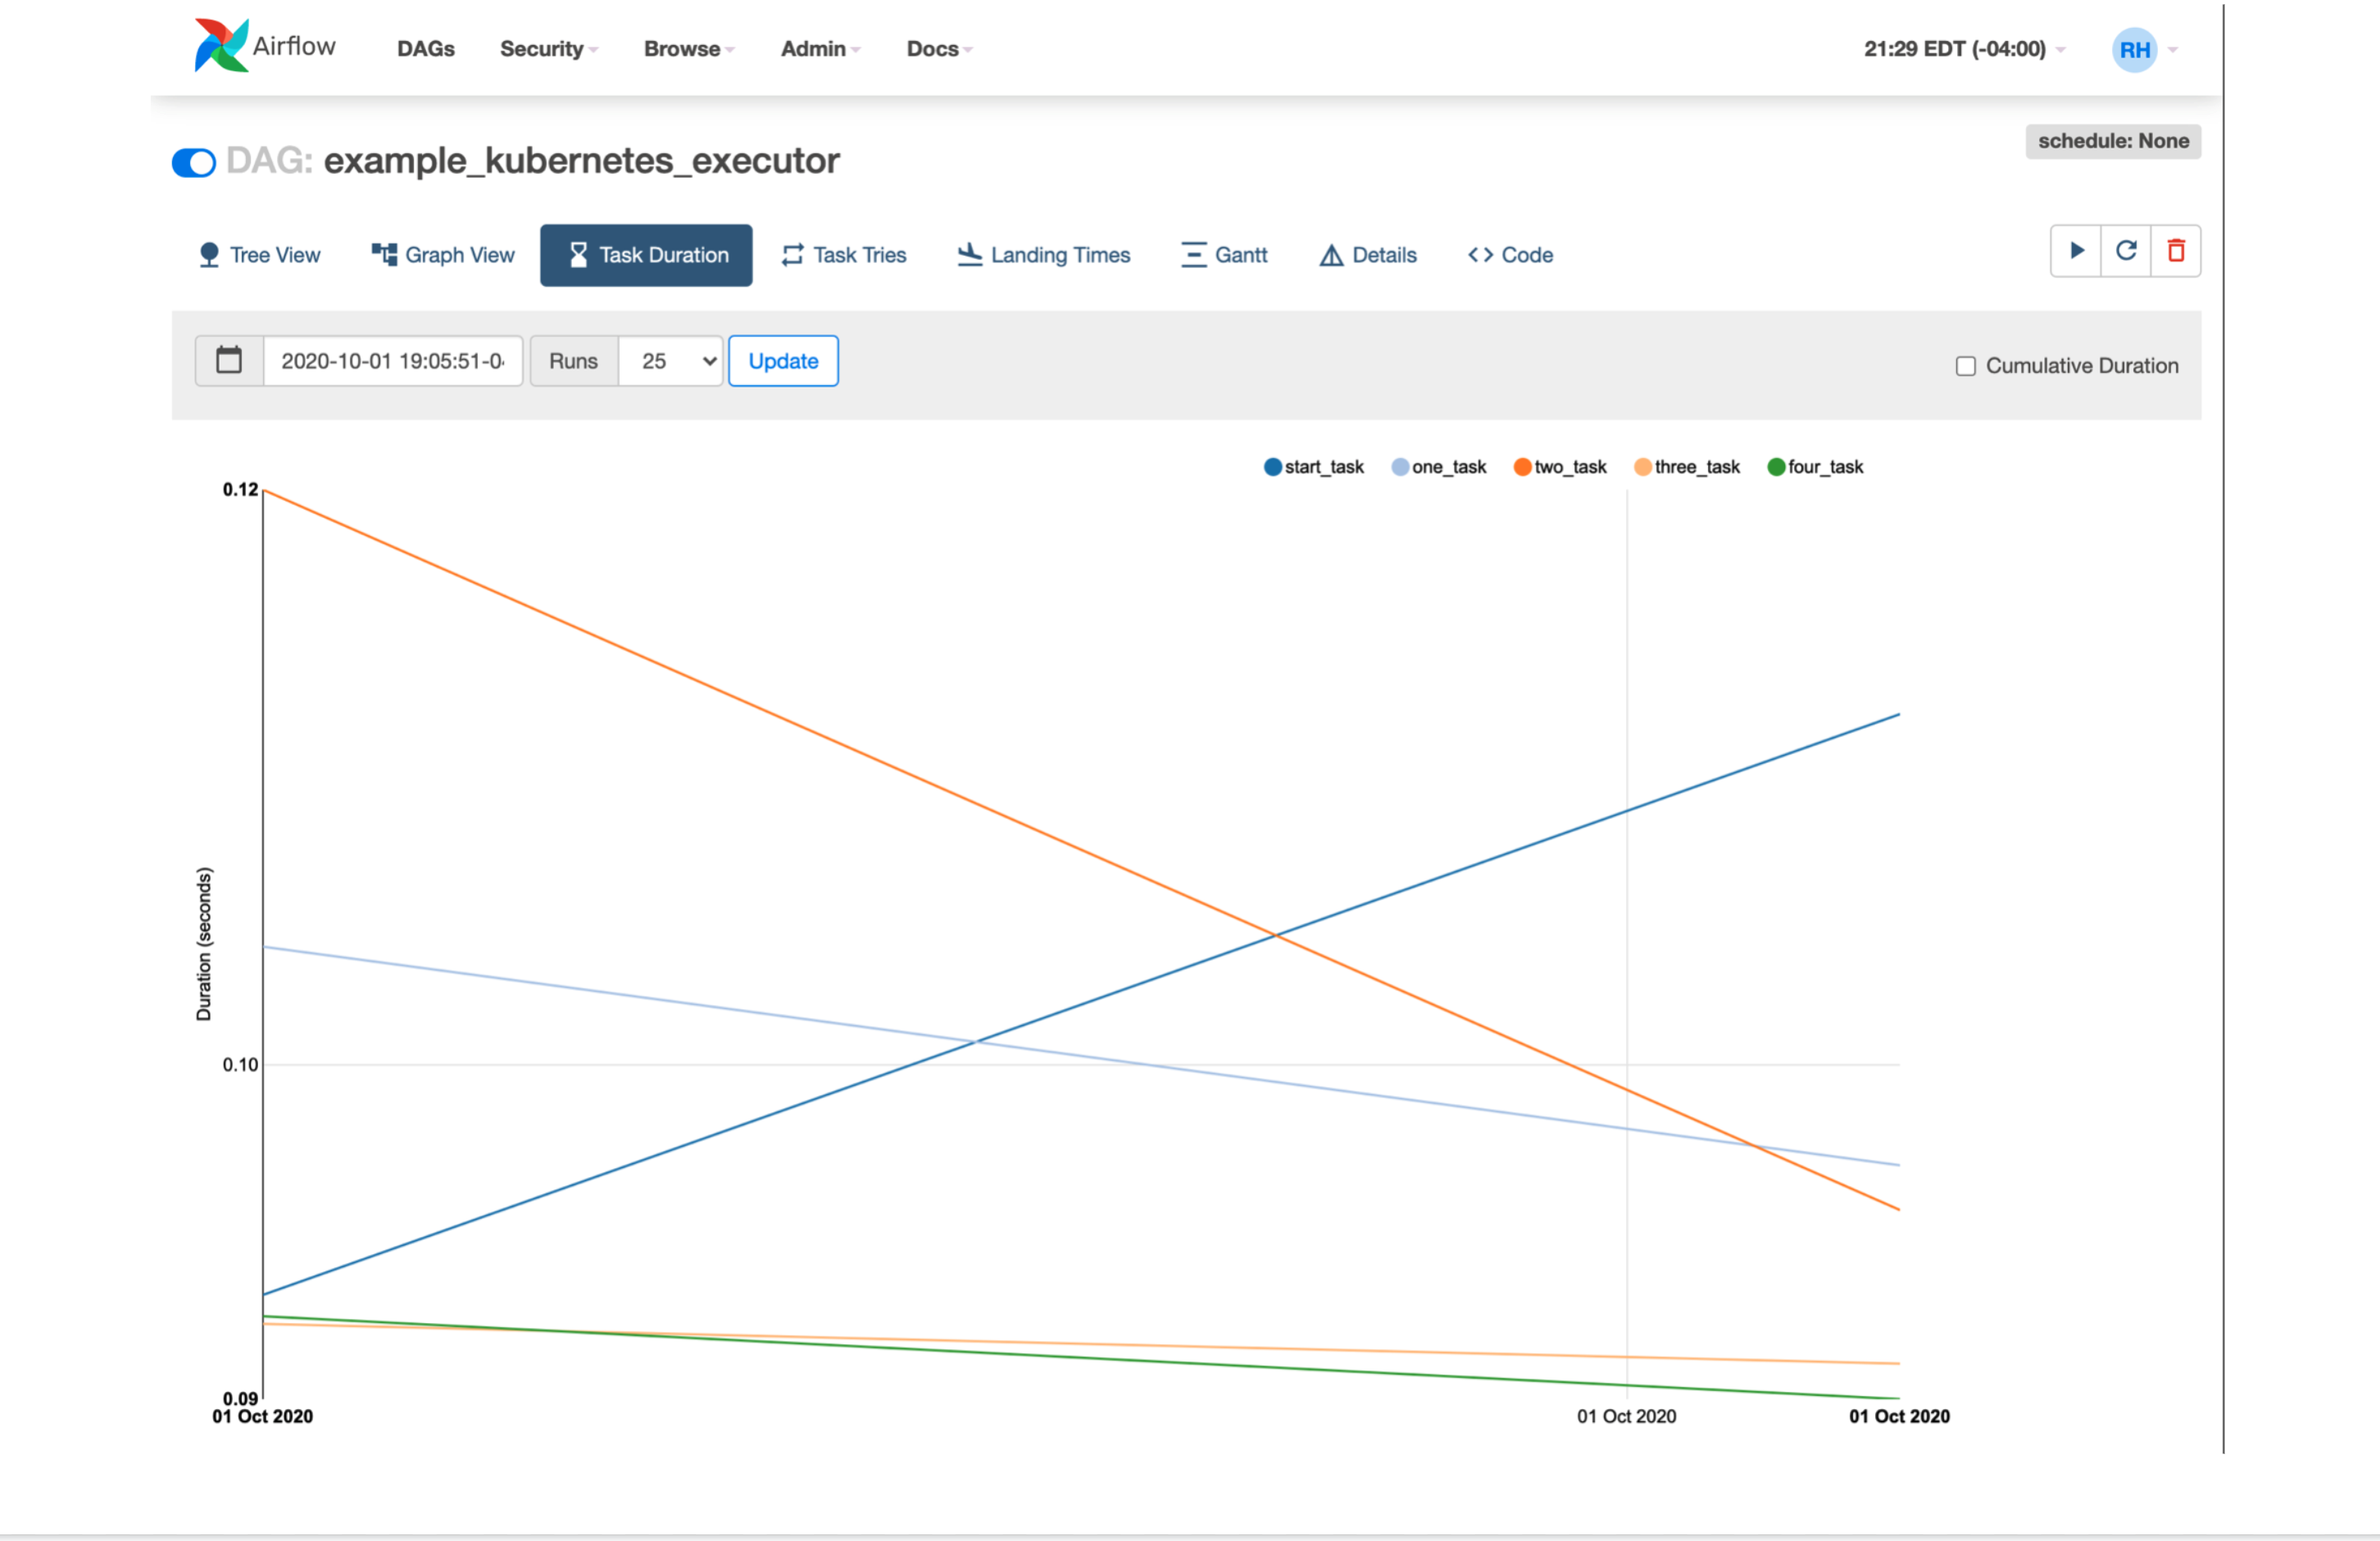This screenshot has width=2380, height=1541.
Task: Toggle the DAG pause switch
Action: click(194, 162)
